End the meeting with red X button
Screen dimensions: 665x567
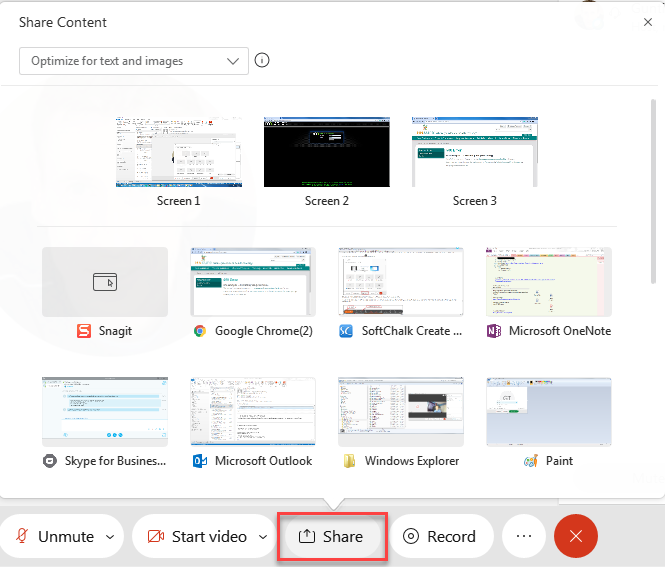click(x=575, y=537)
